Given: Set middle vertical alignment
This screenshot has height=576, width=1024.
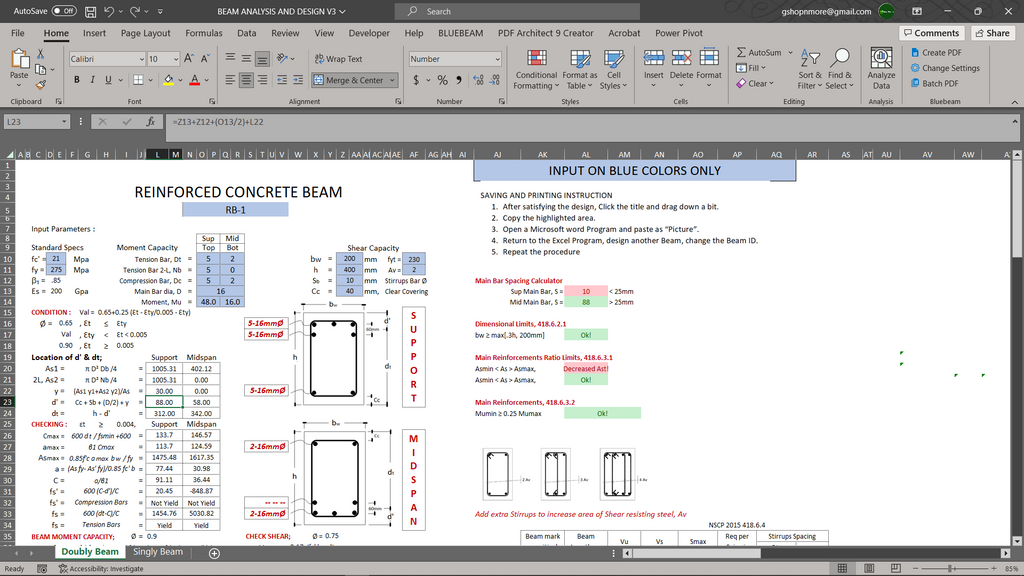Looking at the screenshot, I should coord(246,59).
